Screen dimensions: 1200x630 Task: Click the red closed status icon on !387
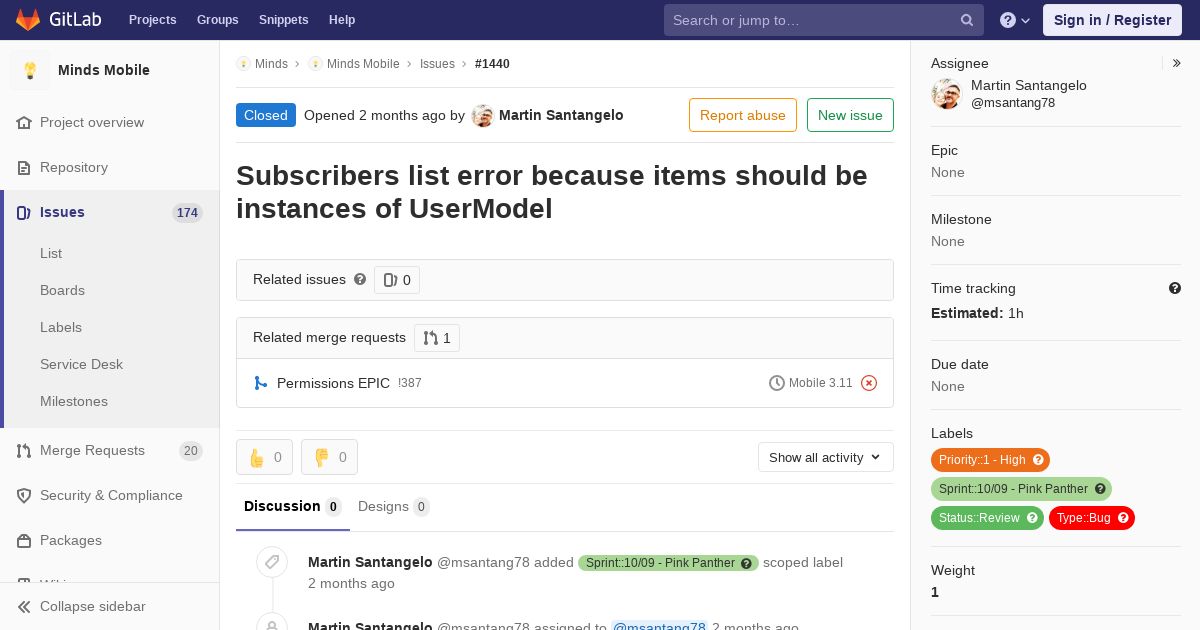(869, 383)
